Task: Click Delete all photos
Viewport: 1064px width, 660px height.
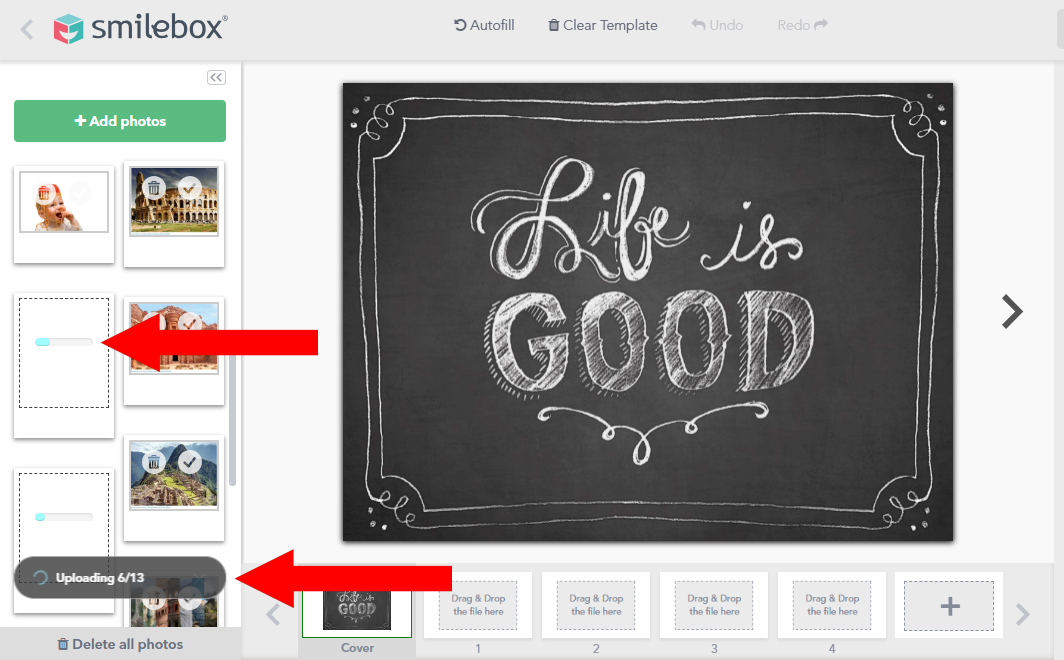Action: [119, 644]
